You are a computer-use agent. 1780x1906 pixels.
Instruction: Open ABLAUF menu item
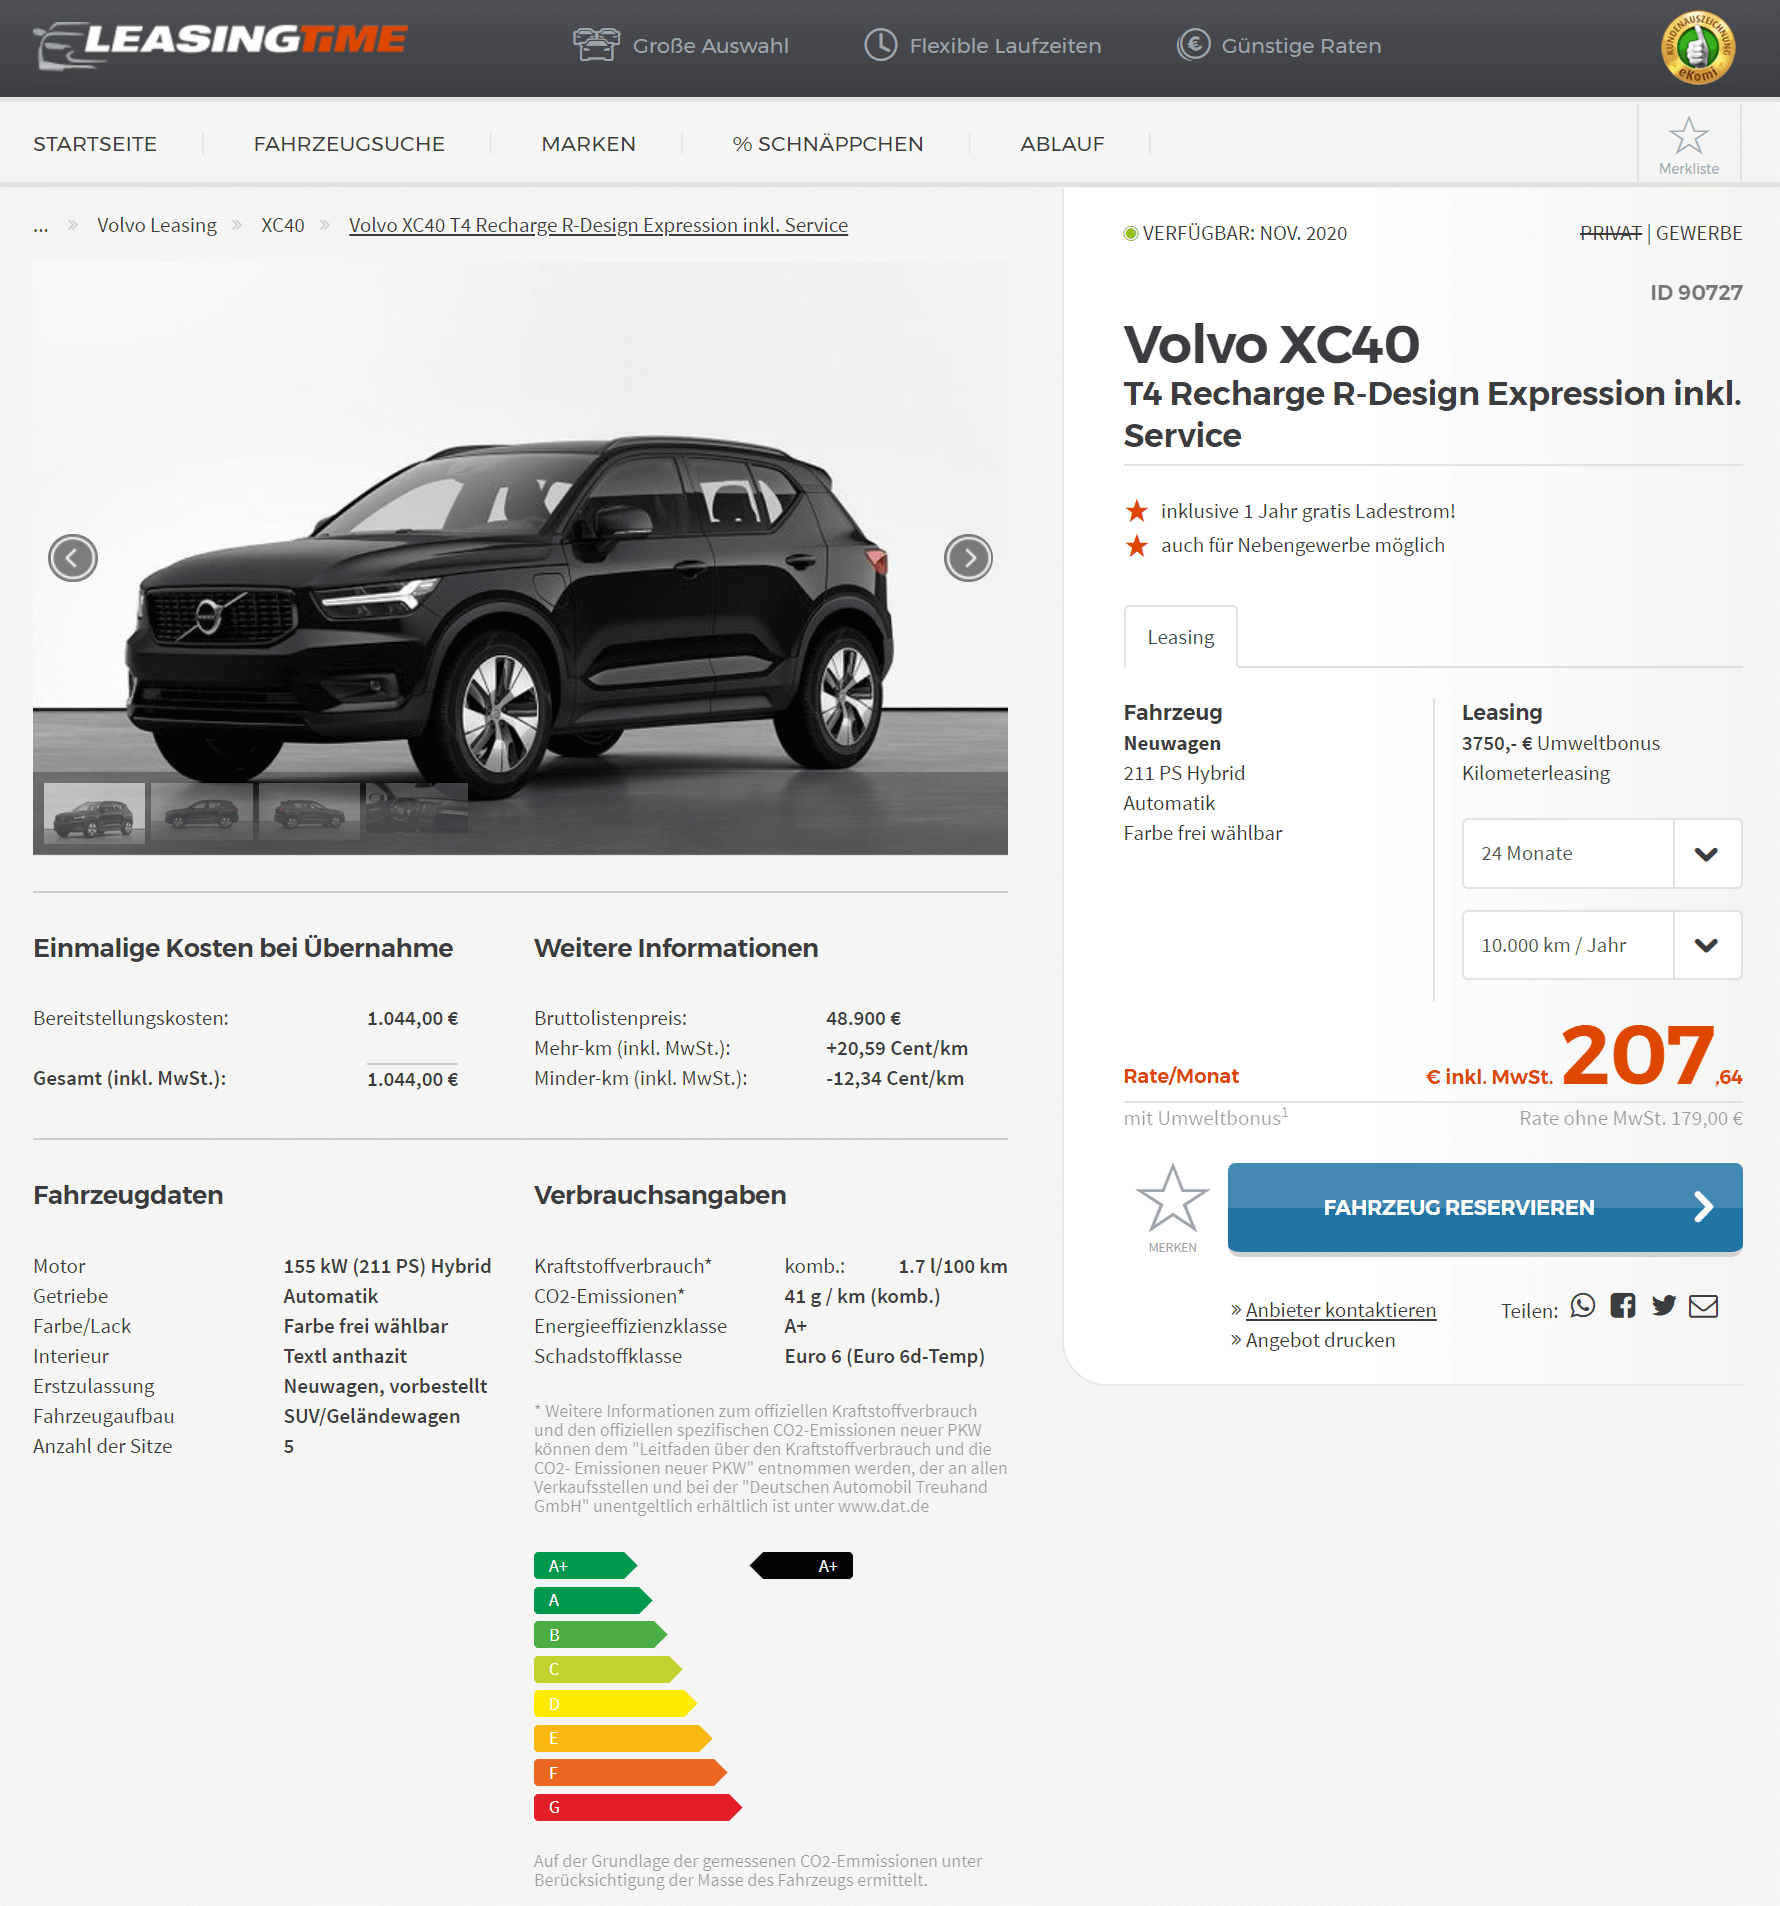(1062, 144)
